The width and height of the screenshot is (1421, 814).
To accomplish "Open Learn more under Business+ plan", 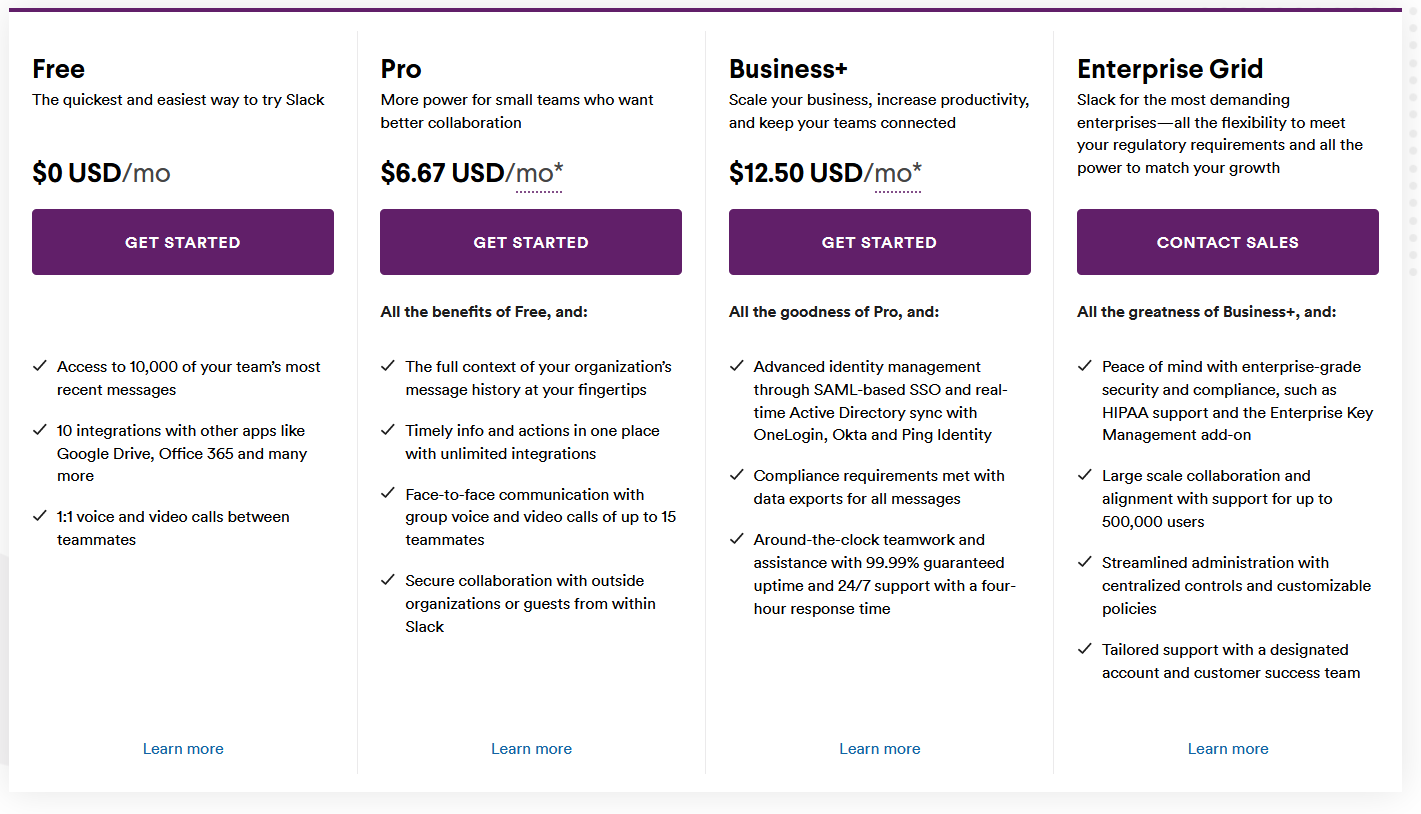I will 879,749.
